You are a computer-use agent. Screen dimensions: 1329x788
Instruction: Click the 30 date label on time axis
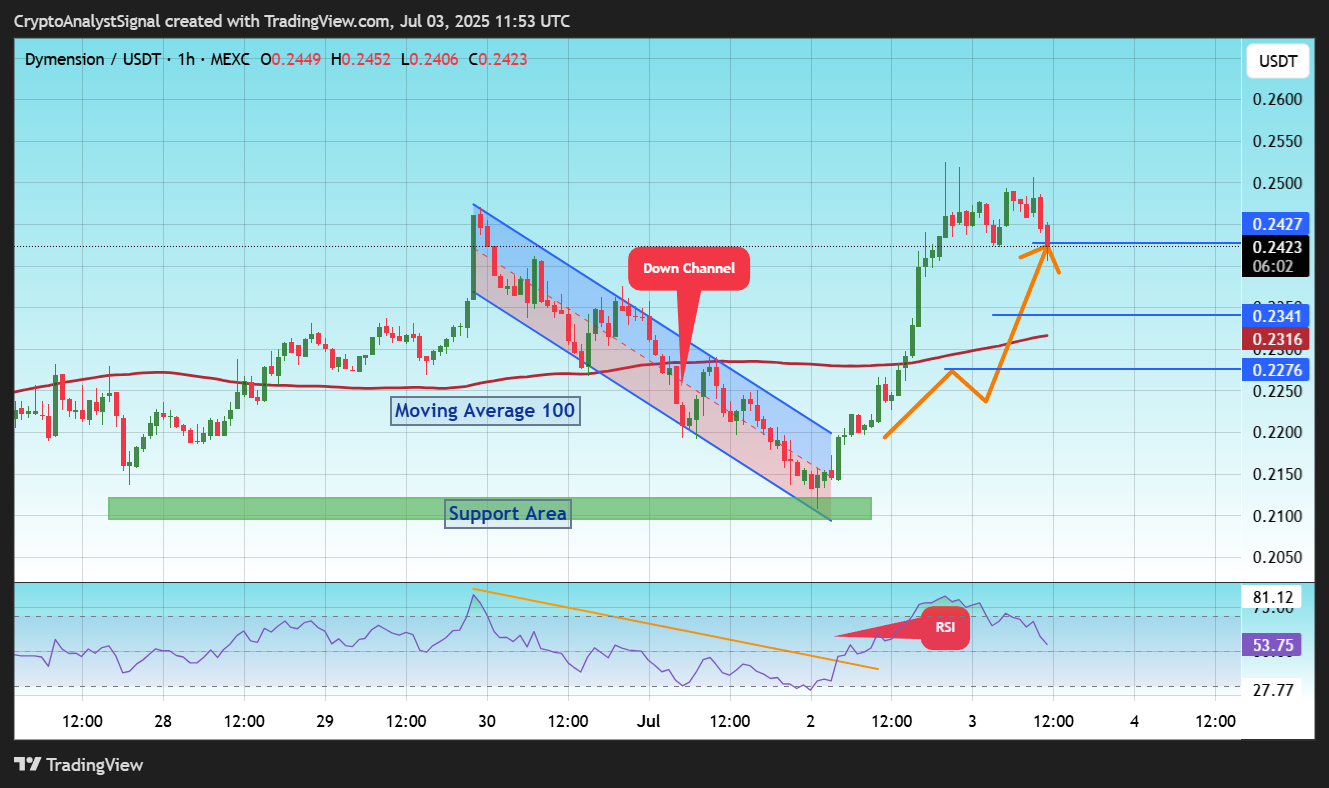tap(487, 721)
